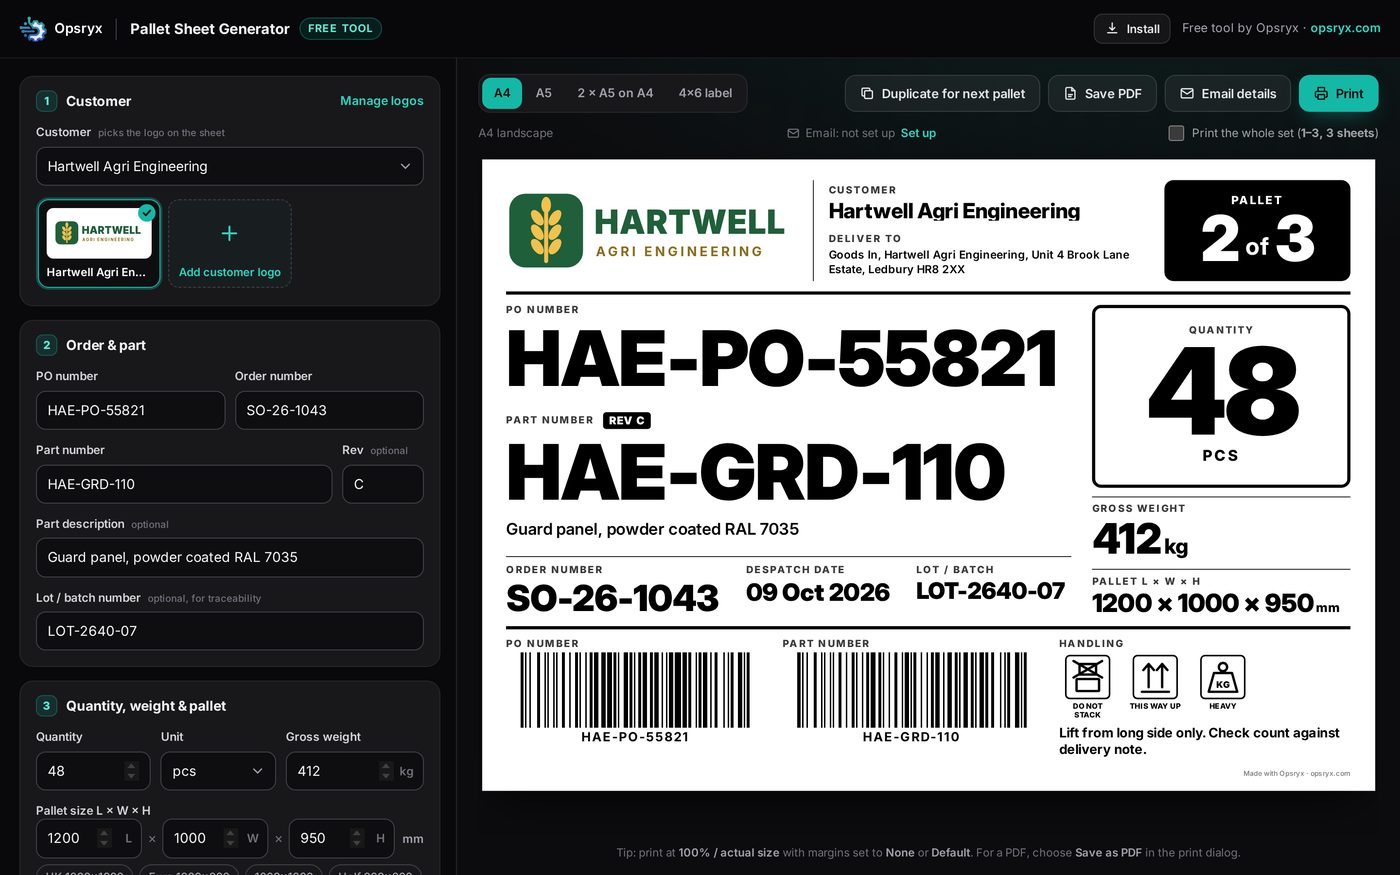
Task: Click the Opsryx logo icon
Action: coord(33,29)
